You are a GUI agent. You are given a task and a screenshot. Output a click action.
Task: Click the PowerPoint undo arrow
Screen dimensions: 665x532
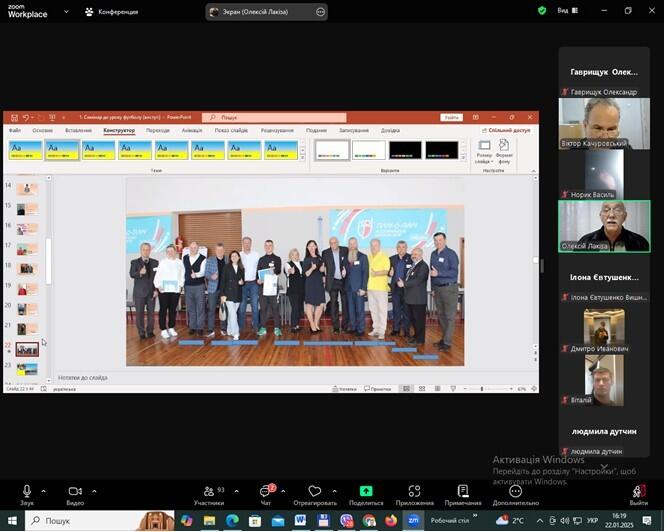26,118
